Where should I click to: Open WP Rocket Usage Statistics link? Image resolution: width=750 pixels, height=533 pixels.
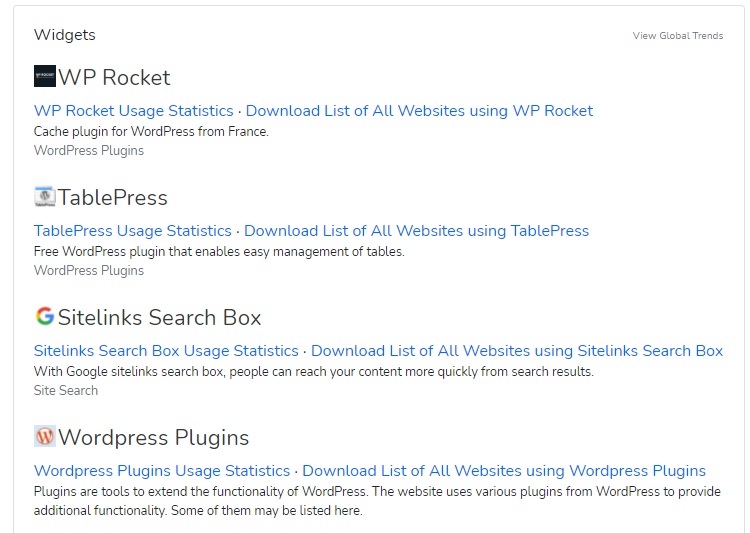pyautogui.click(x=133, y=111)
